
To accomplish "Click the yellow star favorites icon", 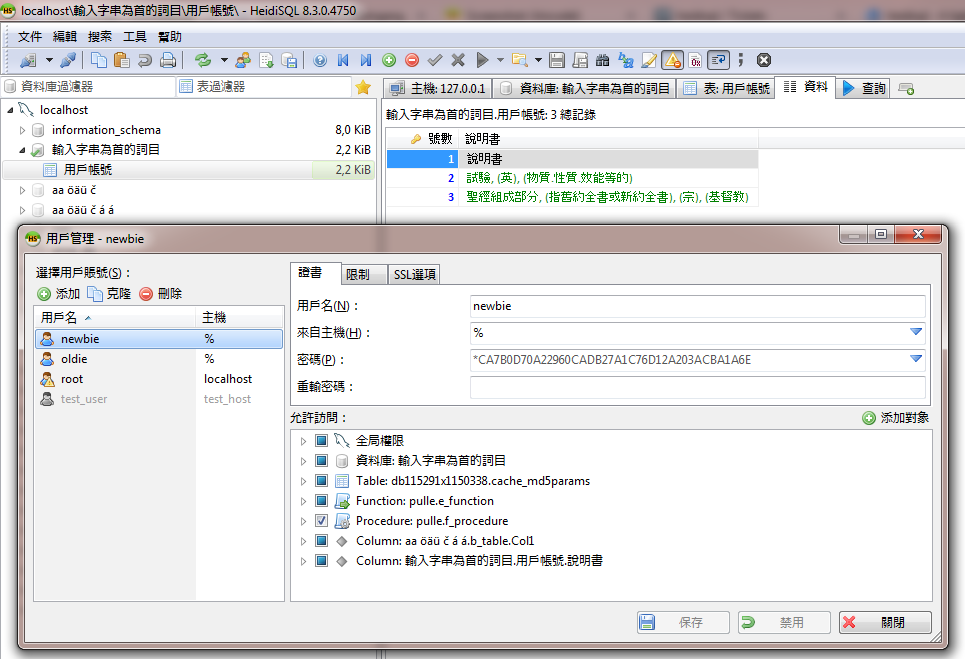I will pyautogui.click(x=363, y=87).
